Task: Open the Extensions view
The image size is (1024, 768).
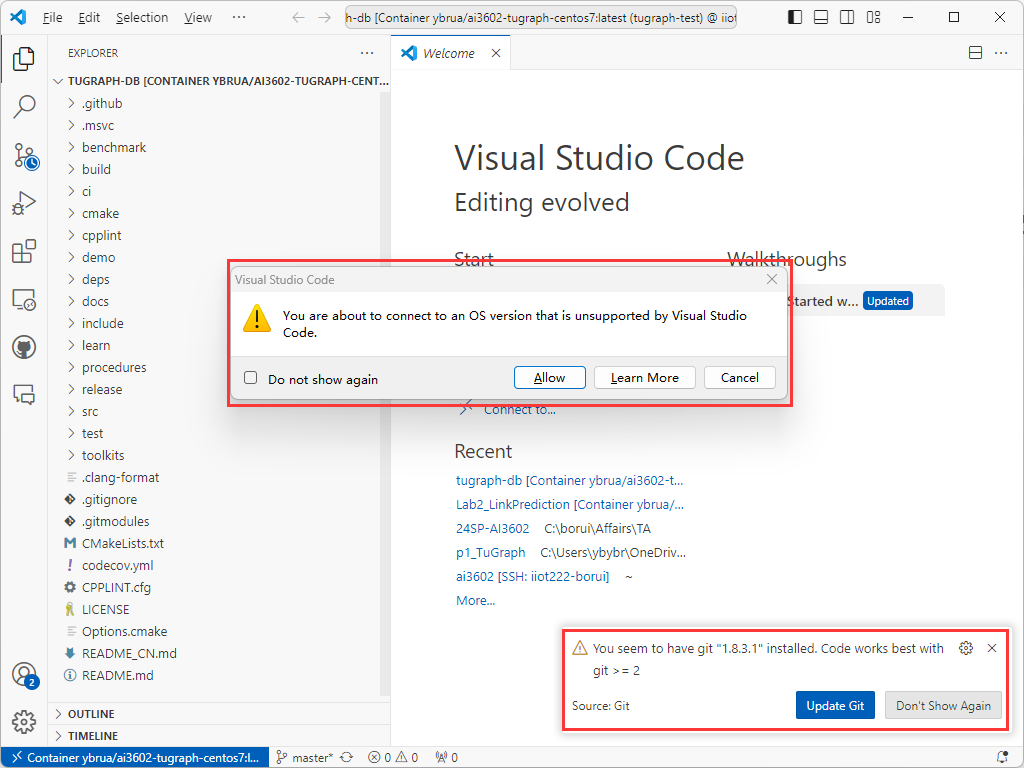Action: coord(24,251)
